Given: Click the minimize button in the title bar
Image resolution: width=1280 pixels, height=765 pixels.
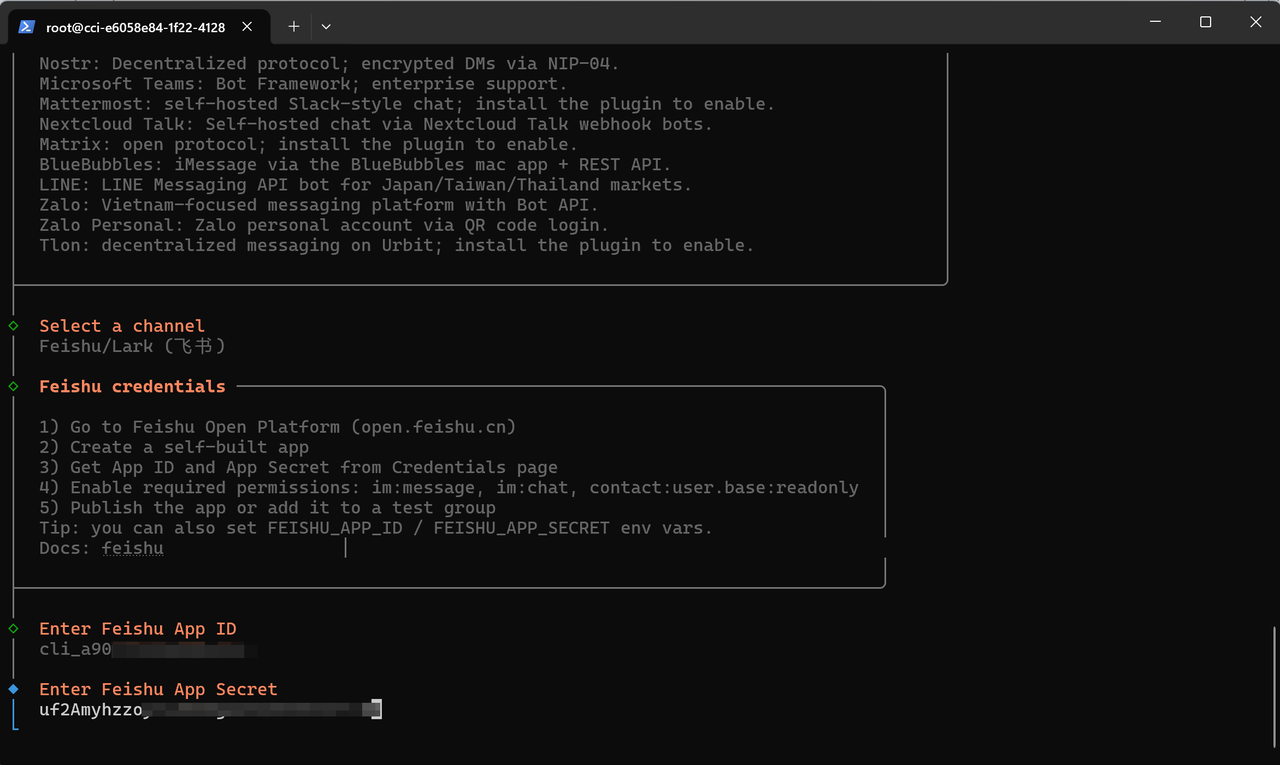Looking at the screenshot, I should coord(1155,21).
